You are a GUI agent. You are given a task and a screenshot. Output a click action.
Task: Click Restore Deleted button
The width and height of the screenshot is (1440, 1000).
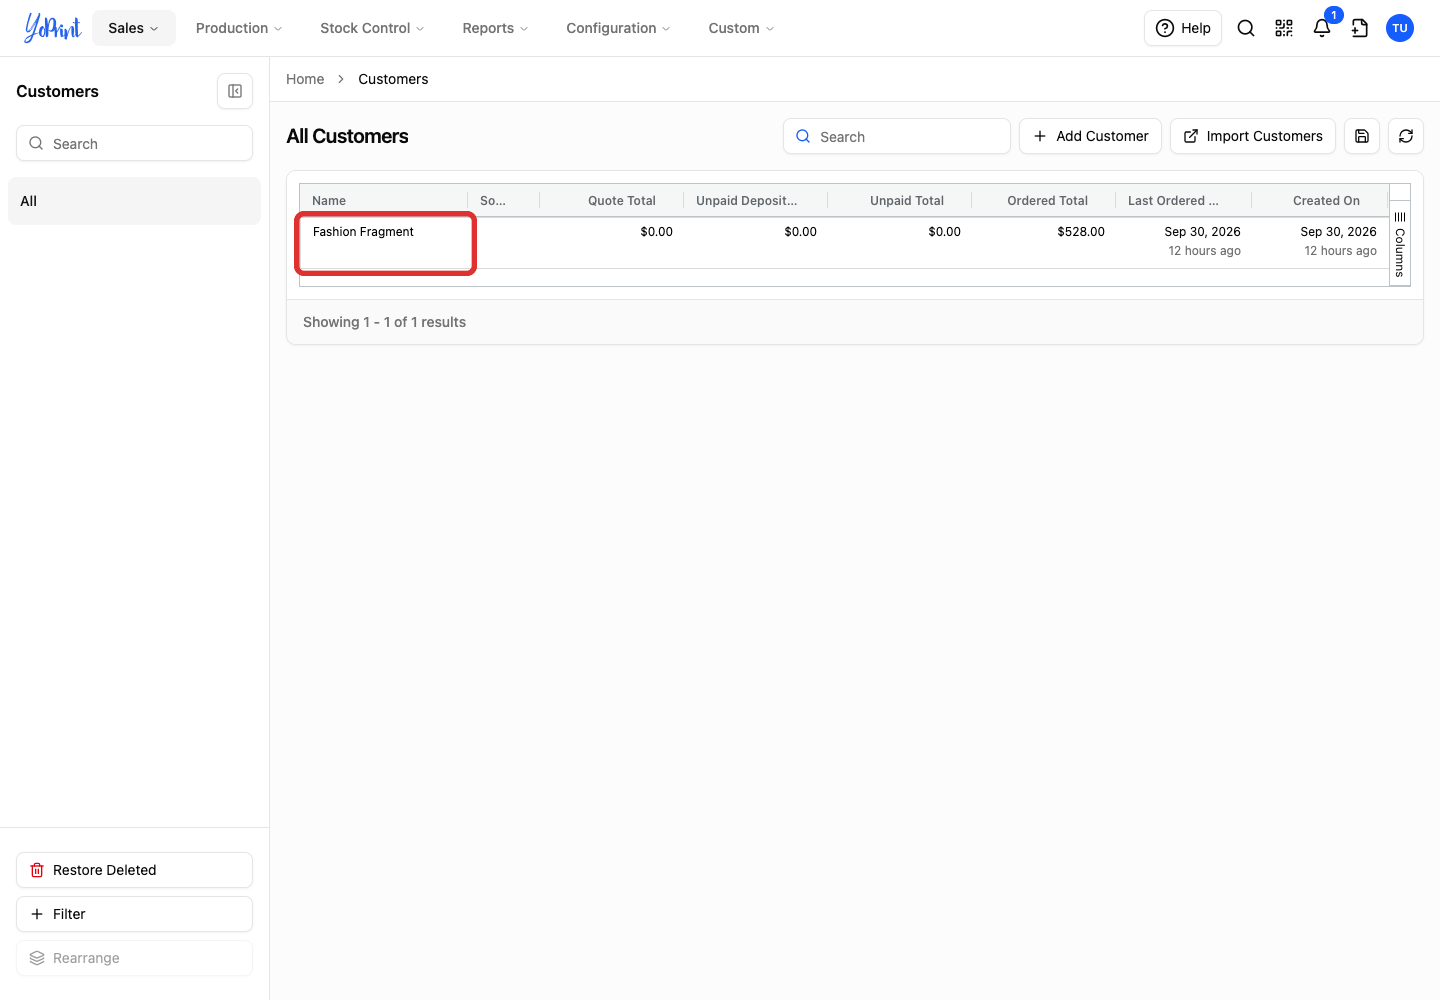tap(134, 870)
